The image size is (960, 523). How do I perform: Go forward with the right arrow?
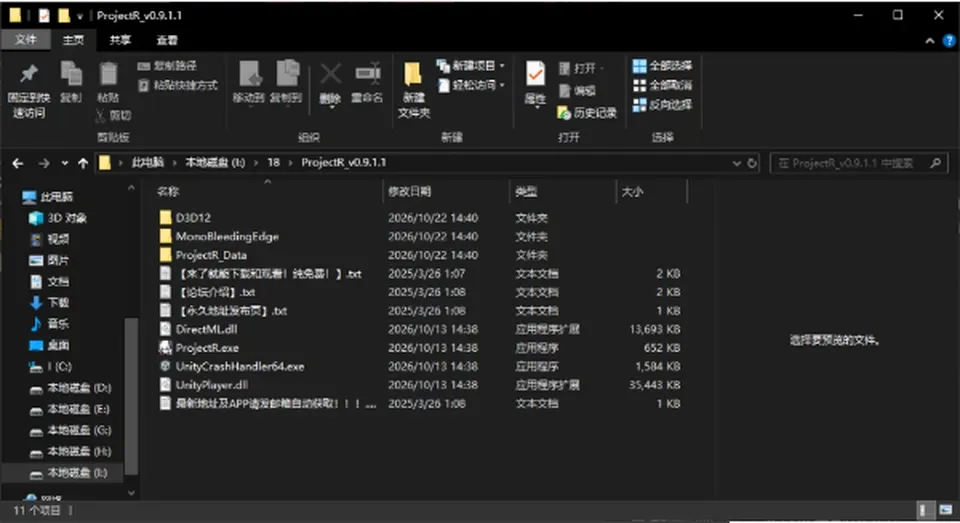[x=43, y=164]
